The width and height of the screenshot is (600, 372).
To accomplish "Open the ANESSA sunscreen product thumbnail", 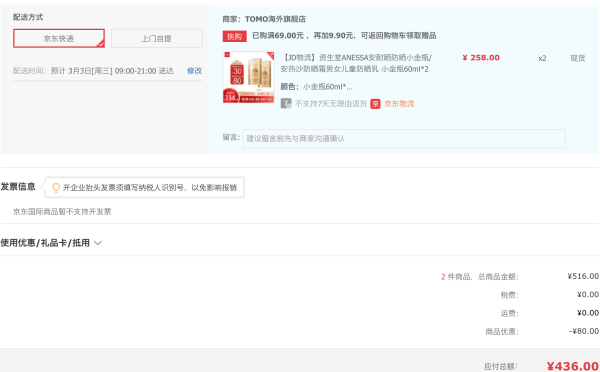I will (x=249, y=77).
